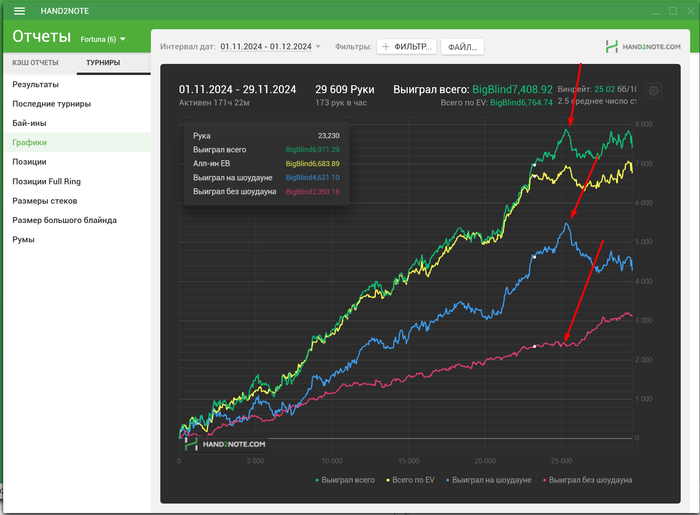This screenshot has height=515, width=700.
Task: Toggle Выиграл всего legend series
Action: pos(345,480)
